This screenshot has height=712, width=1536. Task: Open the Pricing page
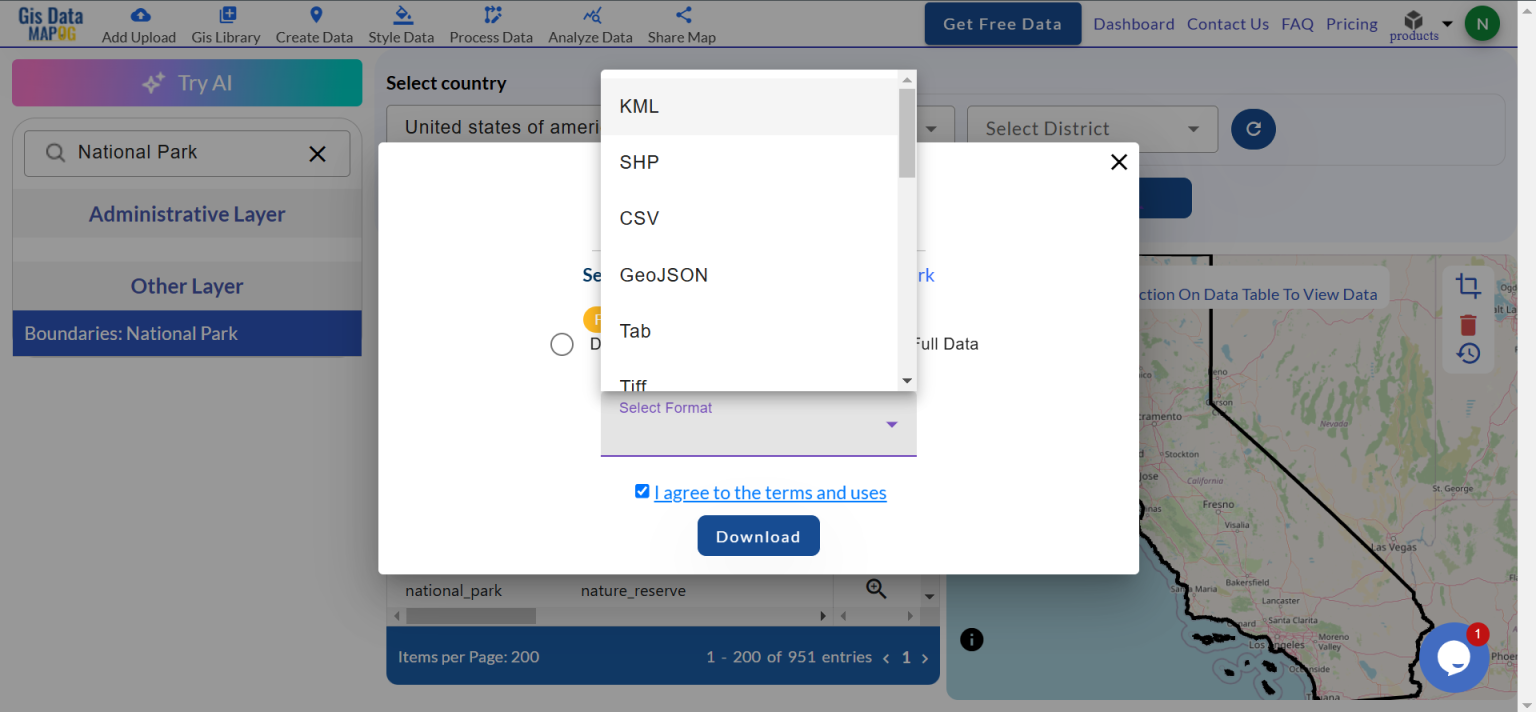click(x=1351, y=23)
